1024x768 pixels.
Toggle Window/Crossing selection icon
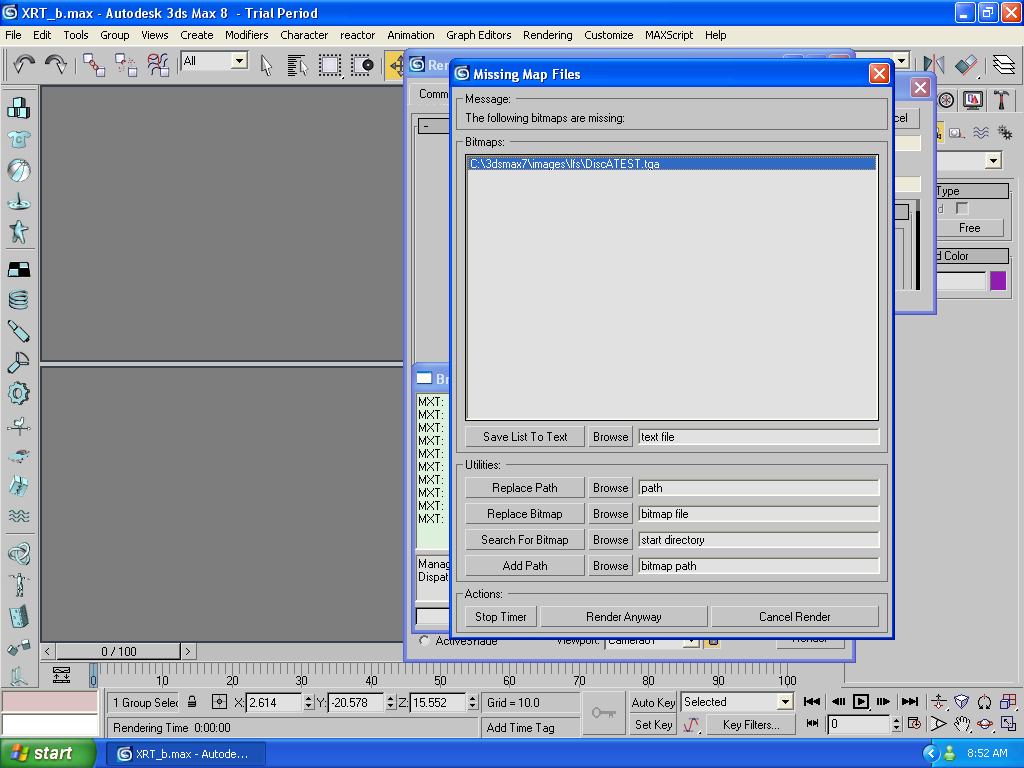pos(362,65)
